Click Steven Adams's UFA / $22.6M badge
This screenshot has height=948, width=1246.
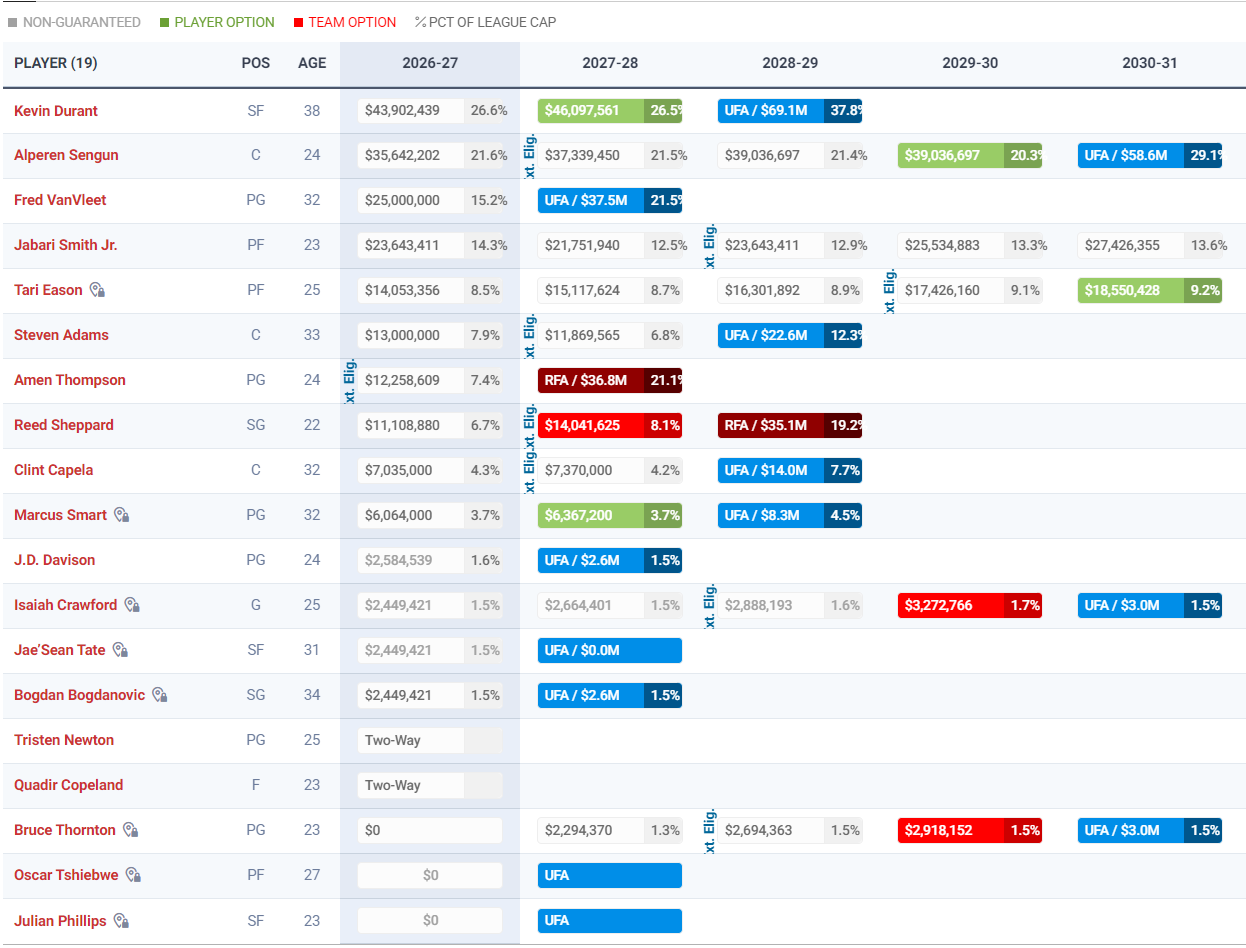click(790, 335)
